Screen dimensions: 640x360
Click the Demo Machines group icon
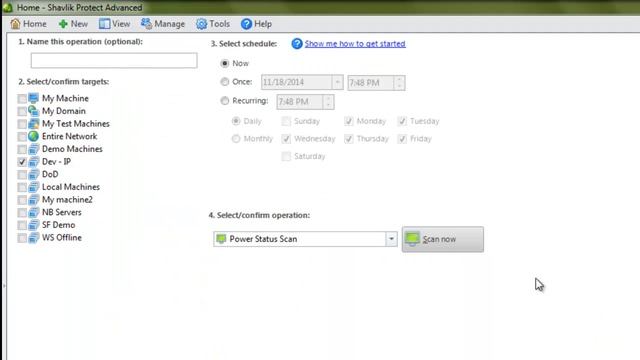pyautogui.click(x=33, y=149)
